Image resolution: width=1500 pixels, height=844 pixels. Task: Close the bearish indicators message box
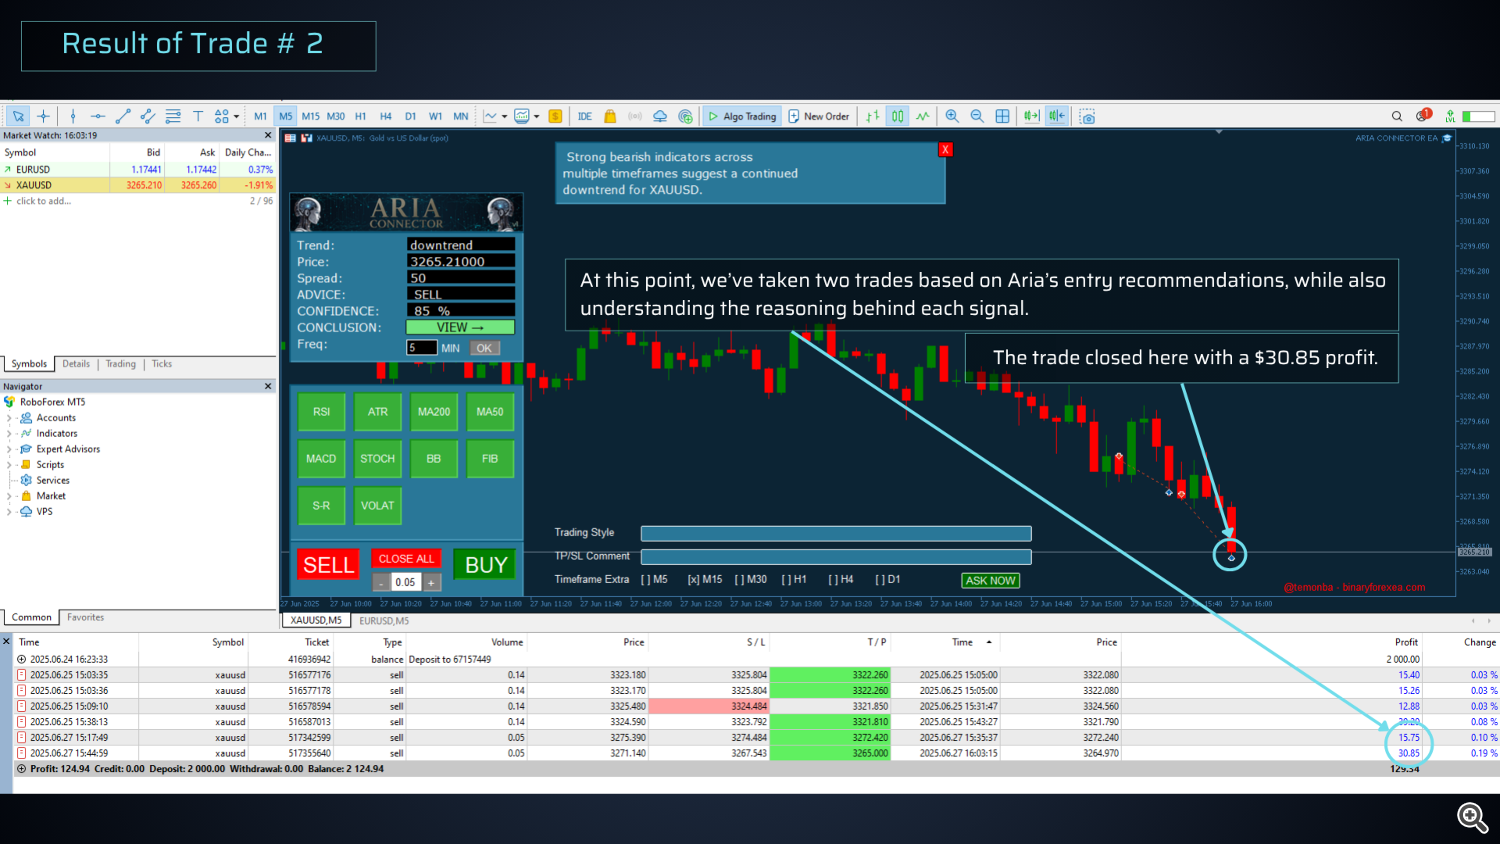tap(945, 150)
